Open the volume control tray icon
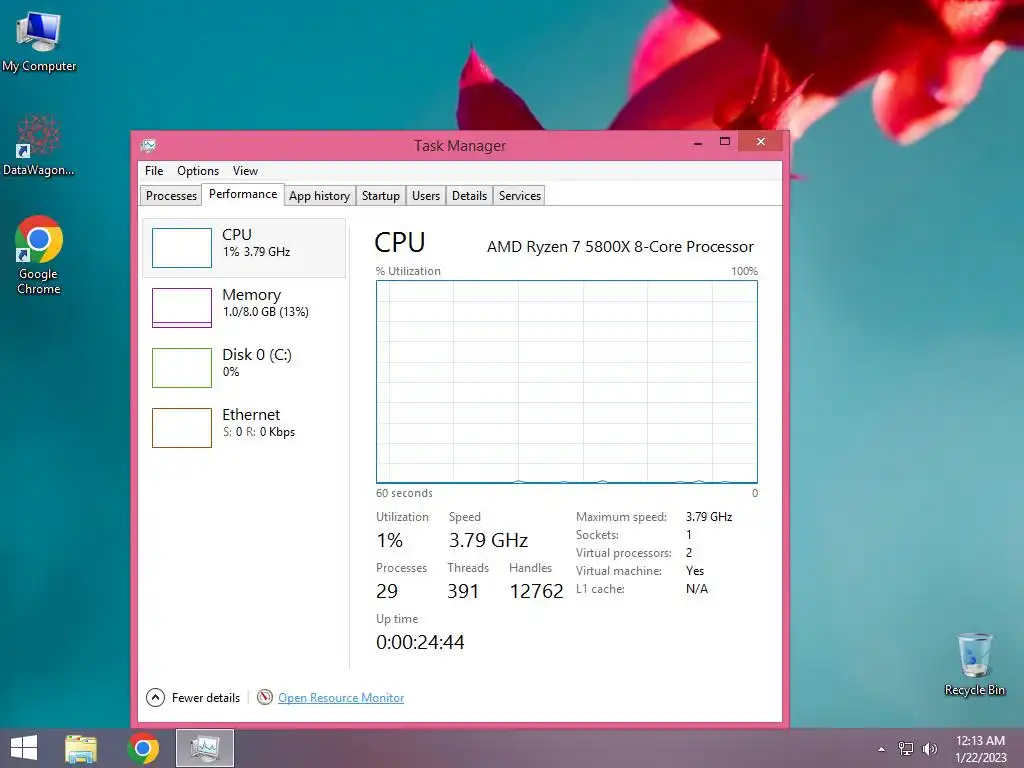Image resolution: width=1024 pixels, height=768 pixels. pyautogui.click(x=929, y=749)
